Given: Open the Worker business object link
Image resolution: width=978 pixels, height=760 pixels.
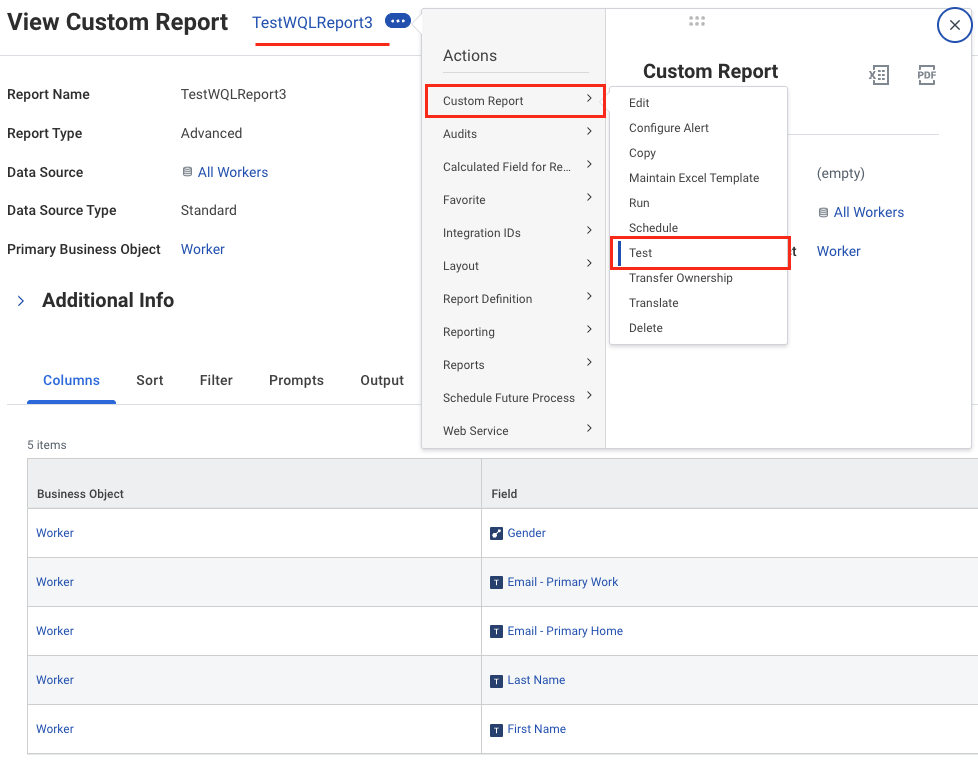Looking at the screenshot, I should (202, 249).
